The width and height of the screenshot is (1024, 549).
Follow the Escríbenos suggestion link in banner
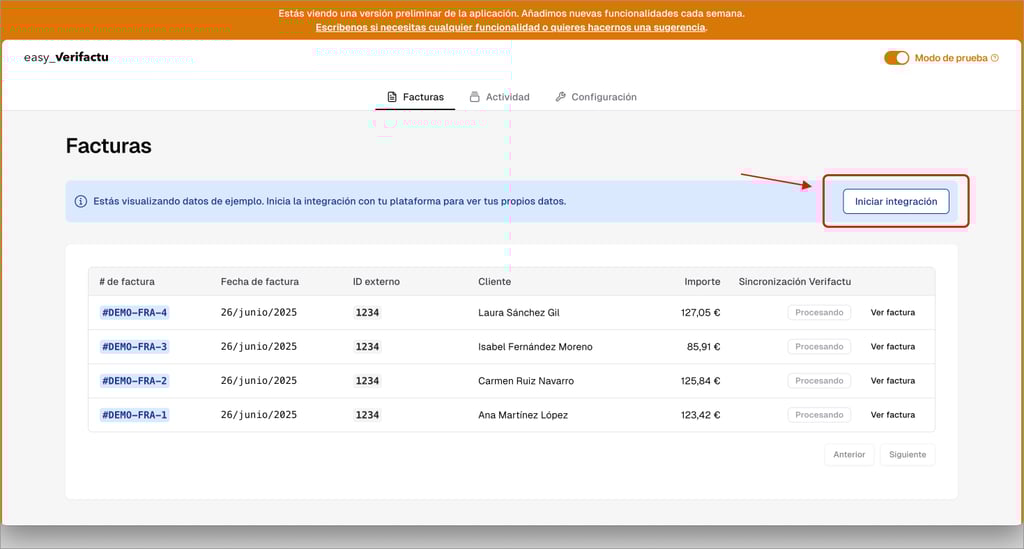(511, 27)
